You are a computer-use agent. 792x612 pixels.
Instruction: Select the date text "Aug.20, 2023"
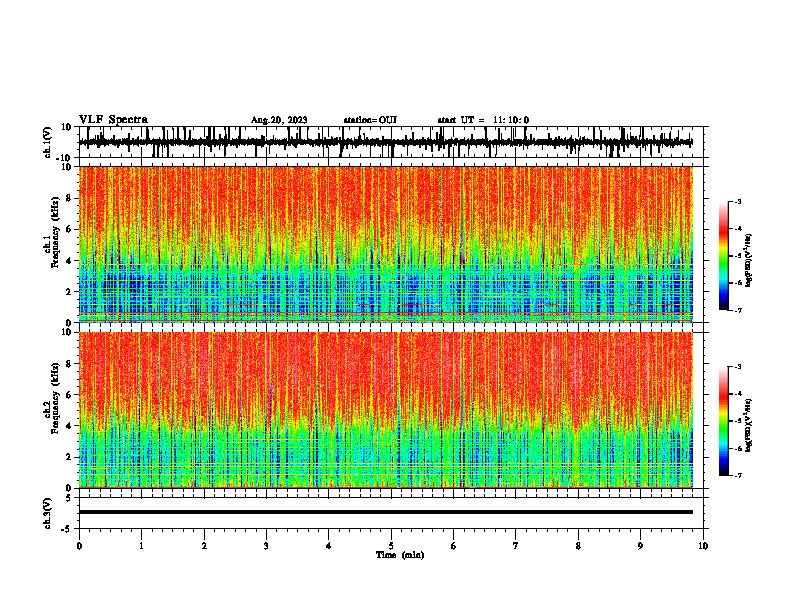[x=279, y=120]
